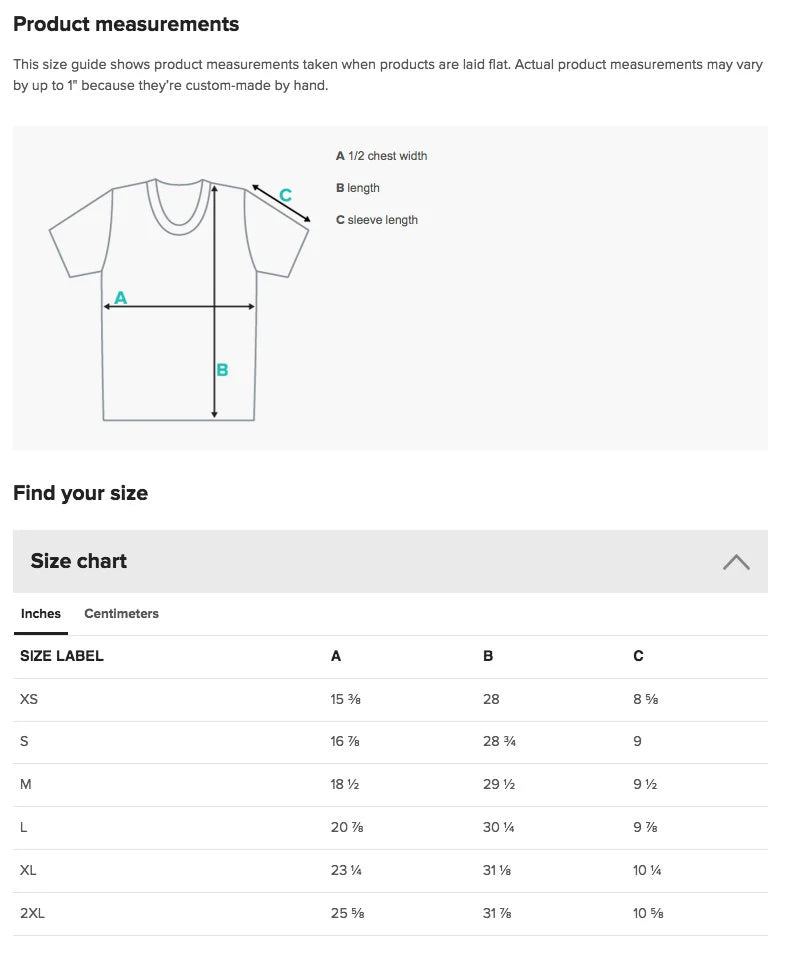Screen dimensions: 785x961
Task: Click the XL chest width value 23 ¼
Action: tap(345, 870)
